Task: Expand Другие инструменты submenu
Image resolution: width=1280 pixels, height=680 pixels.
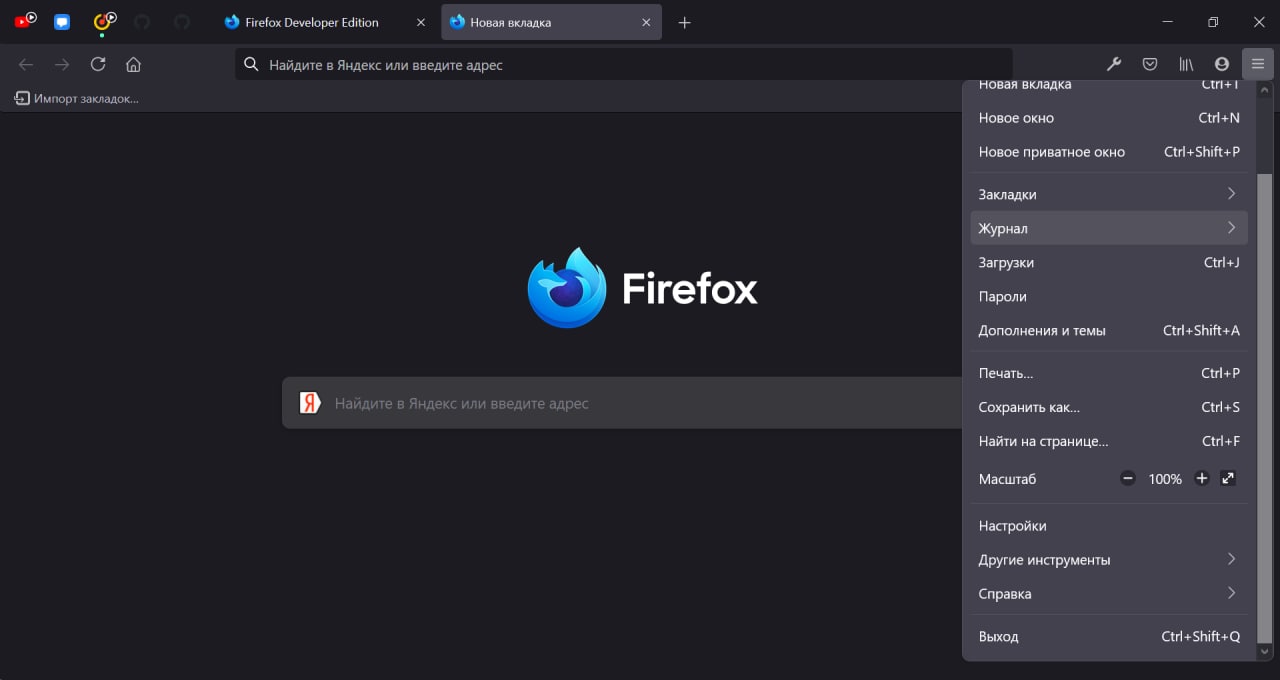Action: point(1109,560)
